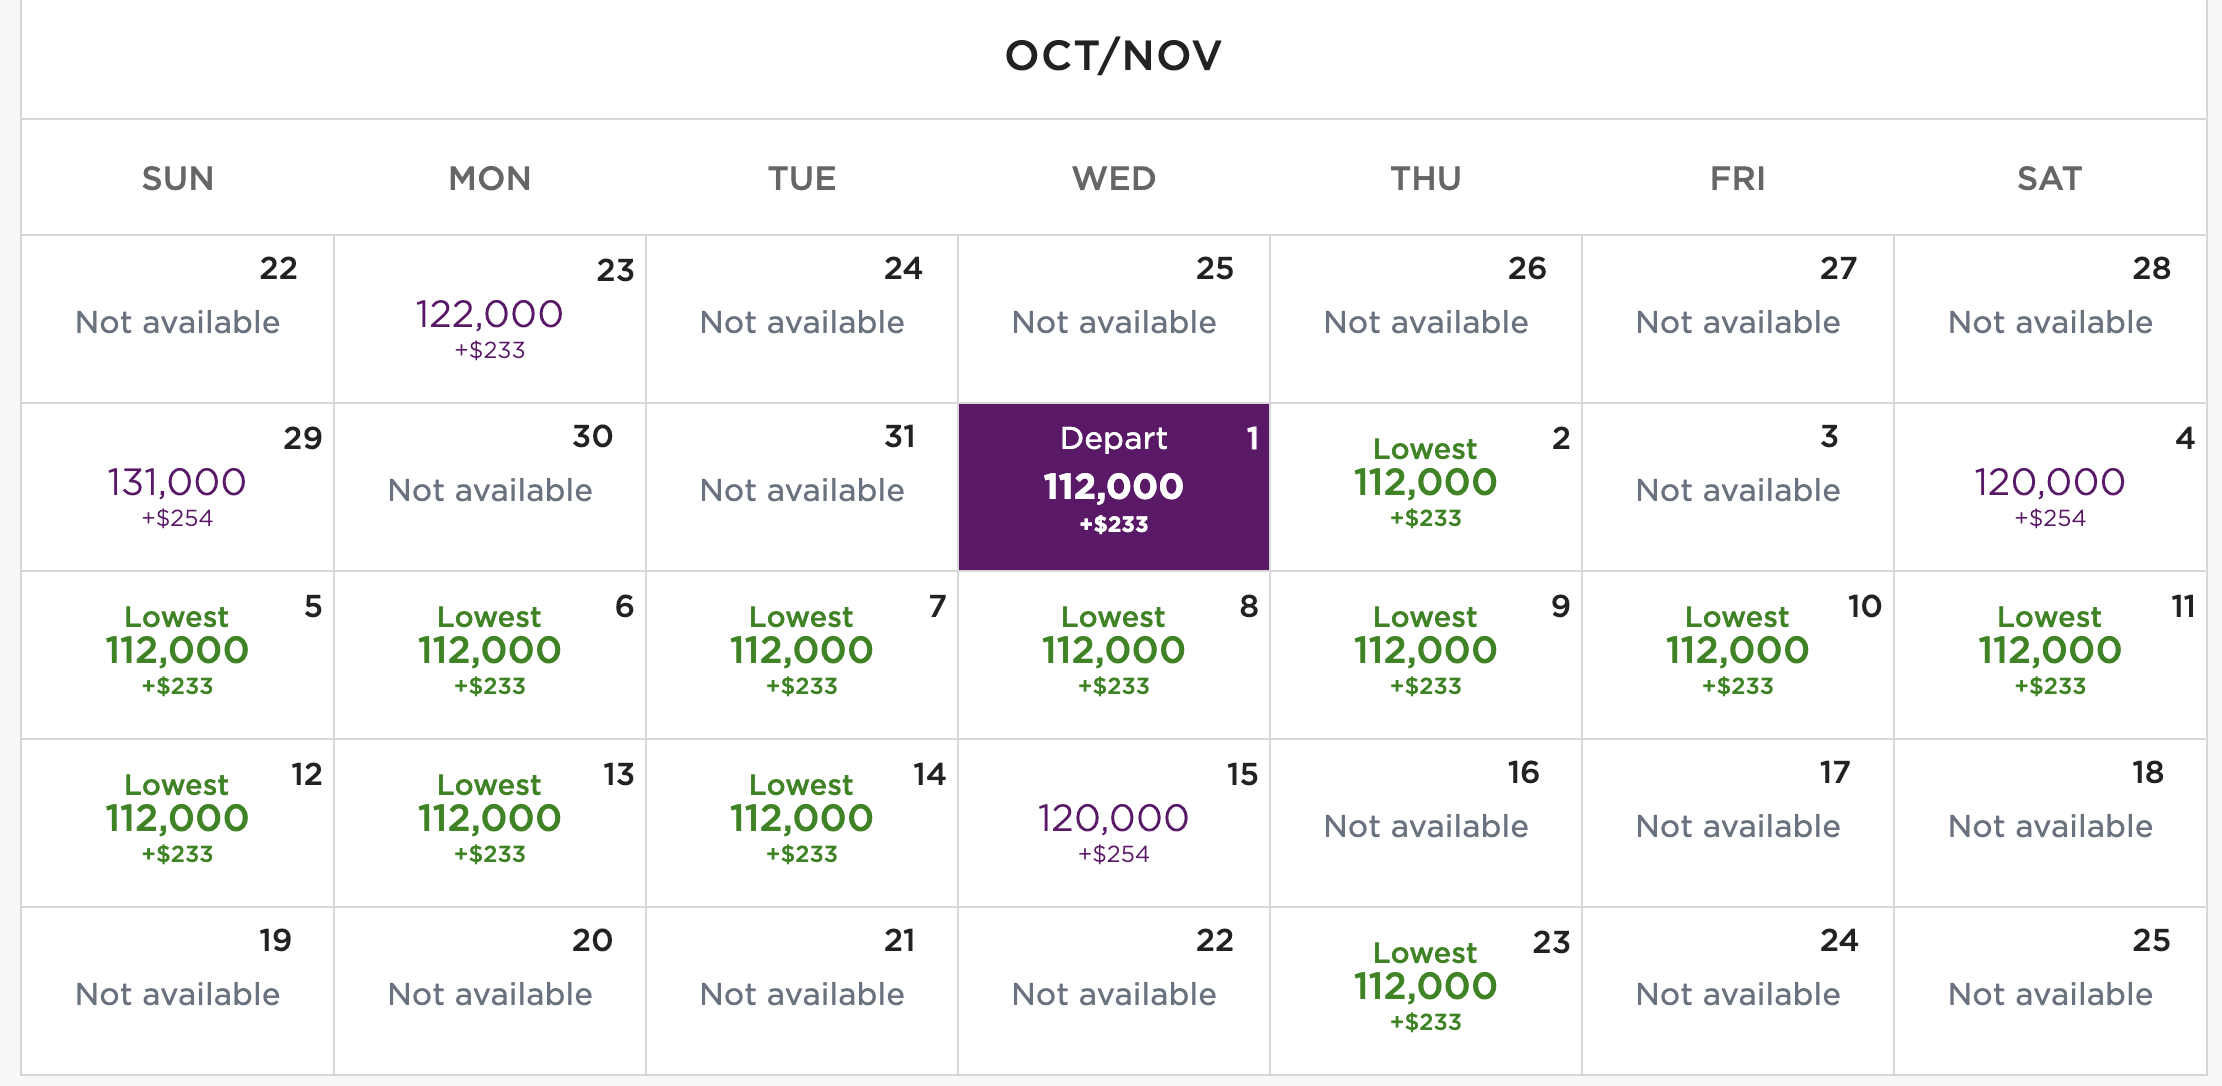This screenshot has height=1086, width=2222.
Task: Choose October 29 fare of 131,000 points
Action: point(178,487)
